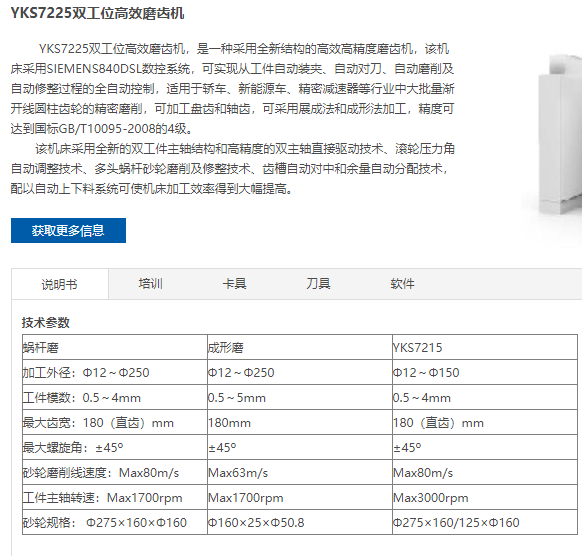Click the 加工外径 Φ12～Φ250 cell
Image resolution: width=582 pixels, height=556 pixels.
click(x=115, y=372)
